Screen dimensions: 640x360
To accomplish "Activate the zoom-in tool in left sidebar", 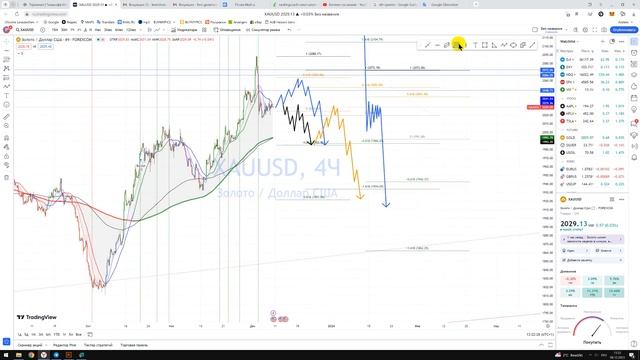I will (x=6, y=126).
